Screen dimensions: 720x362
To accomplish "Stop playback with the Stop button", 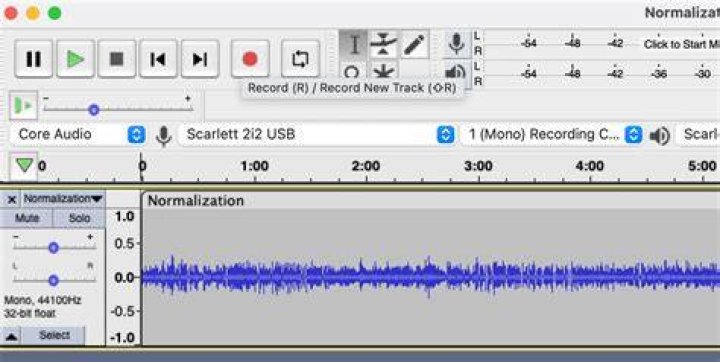I will pos(117,59).
